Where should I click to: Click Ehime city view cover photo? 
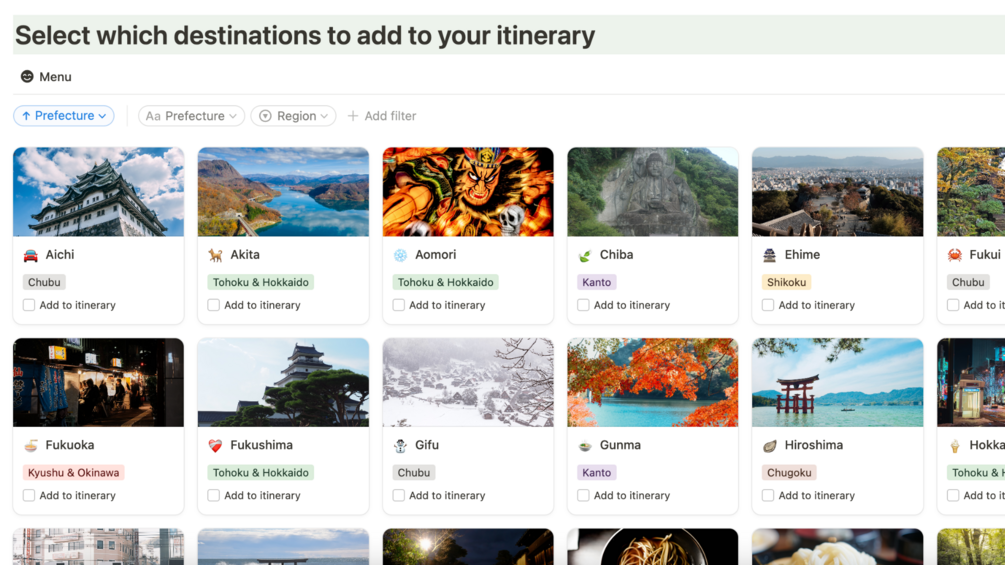pyautogui.click(x=838, y=192)
